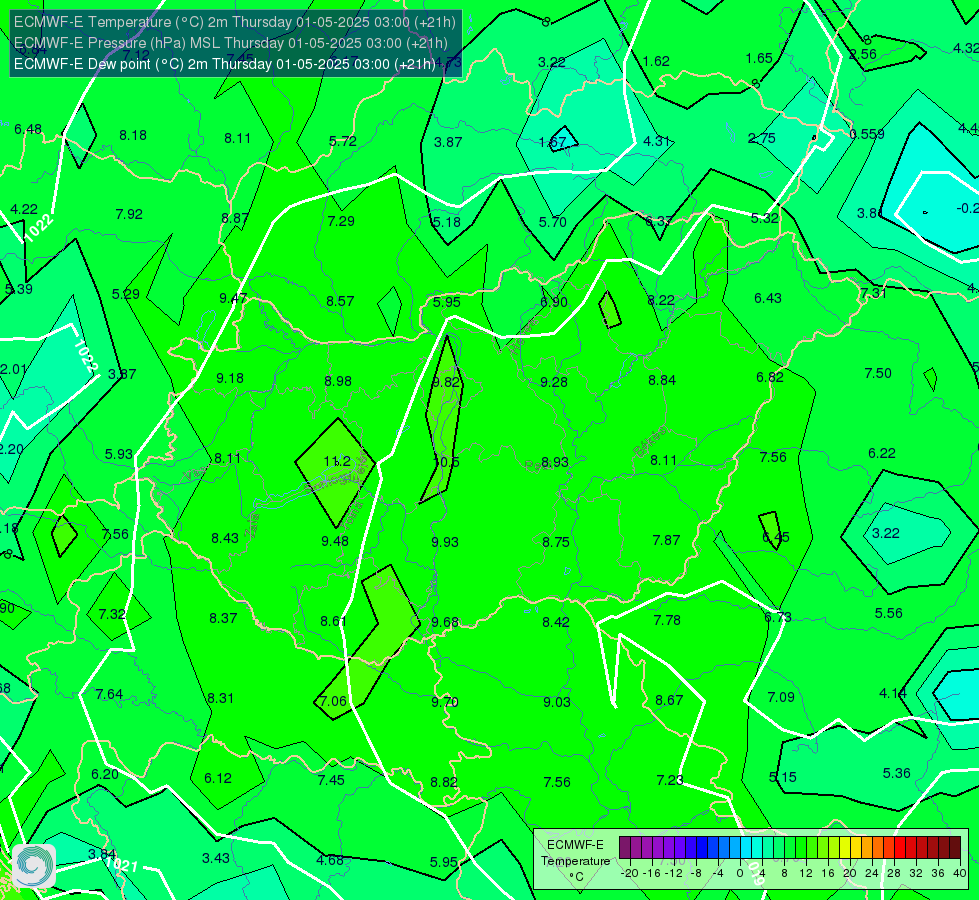This screenshot has width=979, height=900.
Task: Click the 10.5 temperature value
Action: [446, 462]
